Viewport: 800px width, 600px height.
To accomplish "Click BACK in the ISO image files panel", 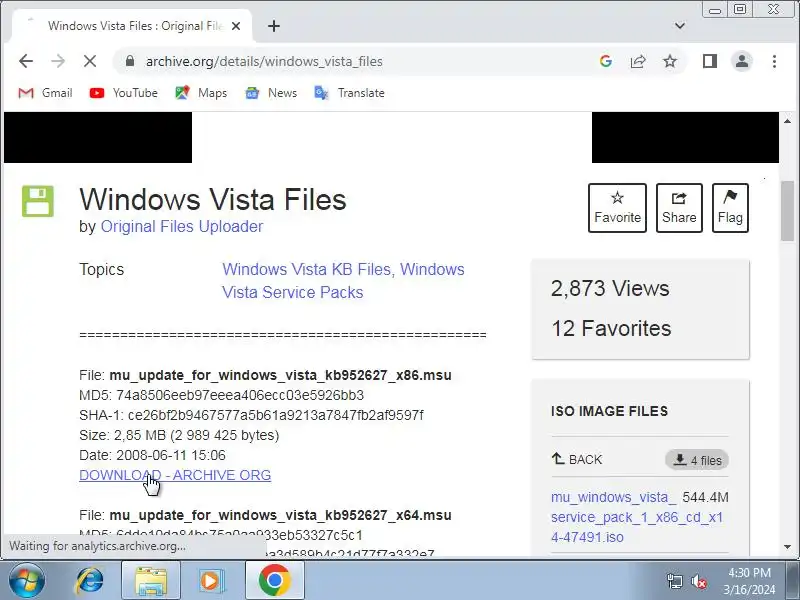I will tap(577, 459).
